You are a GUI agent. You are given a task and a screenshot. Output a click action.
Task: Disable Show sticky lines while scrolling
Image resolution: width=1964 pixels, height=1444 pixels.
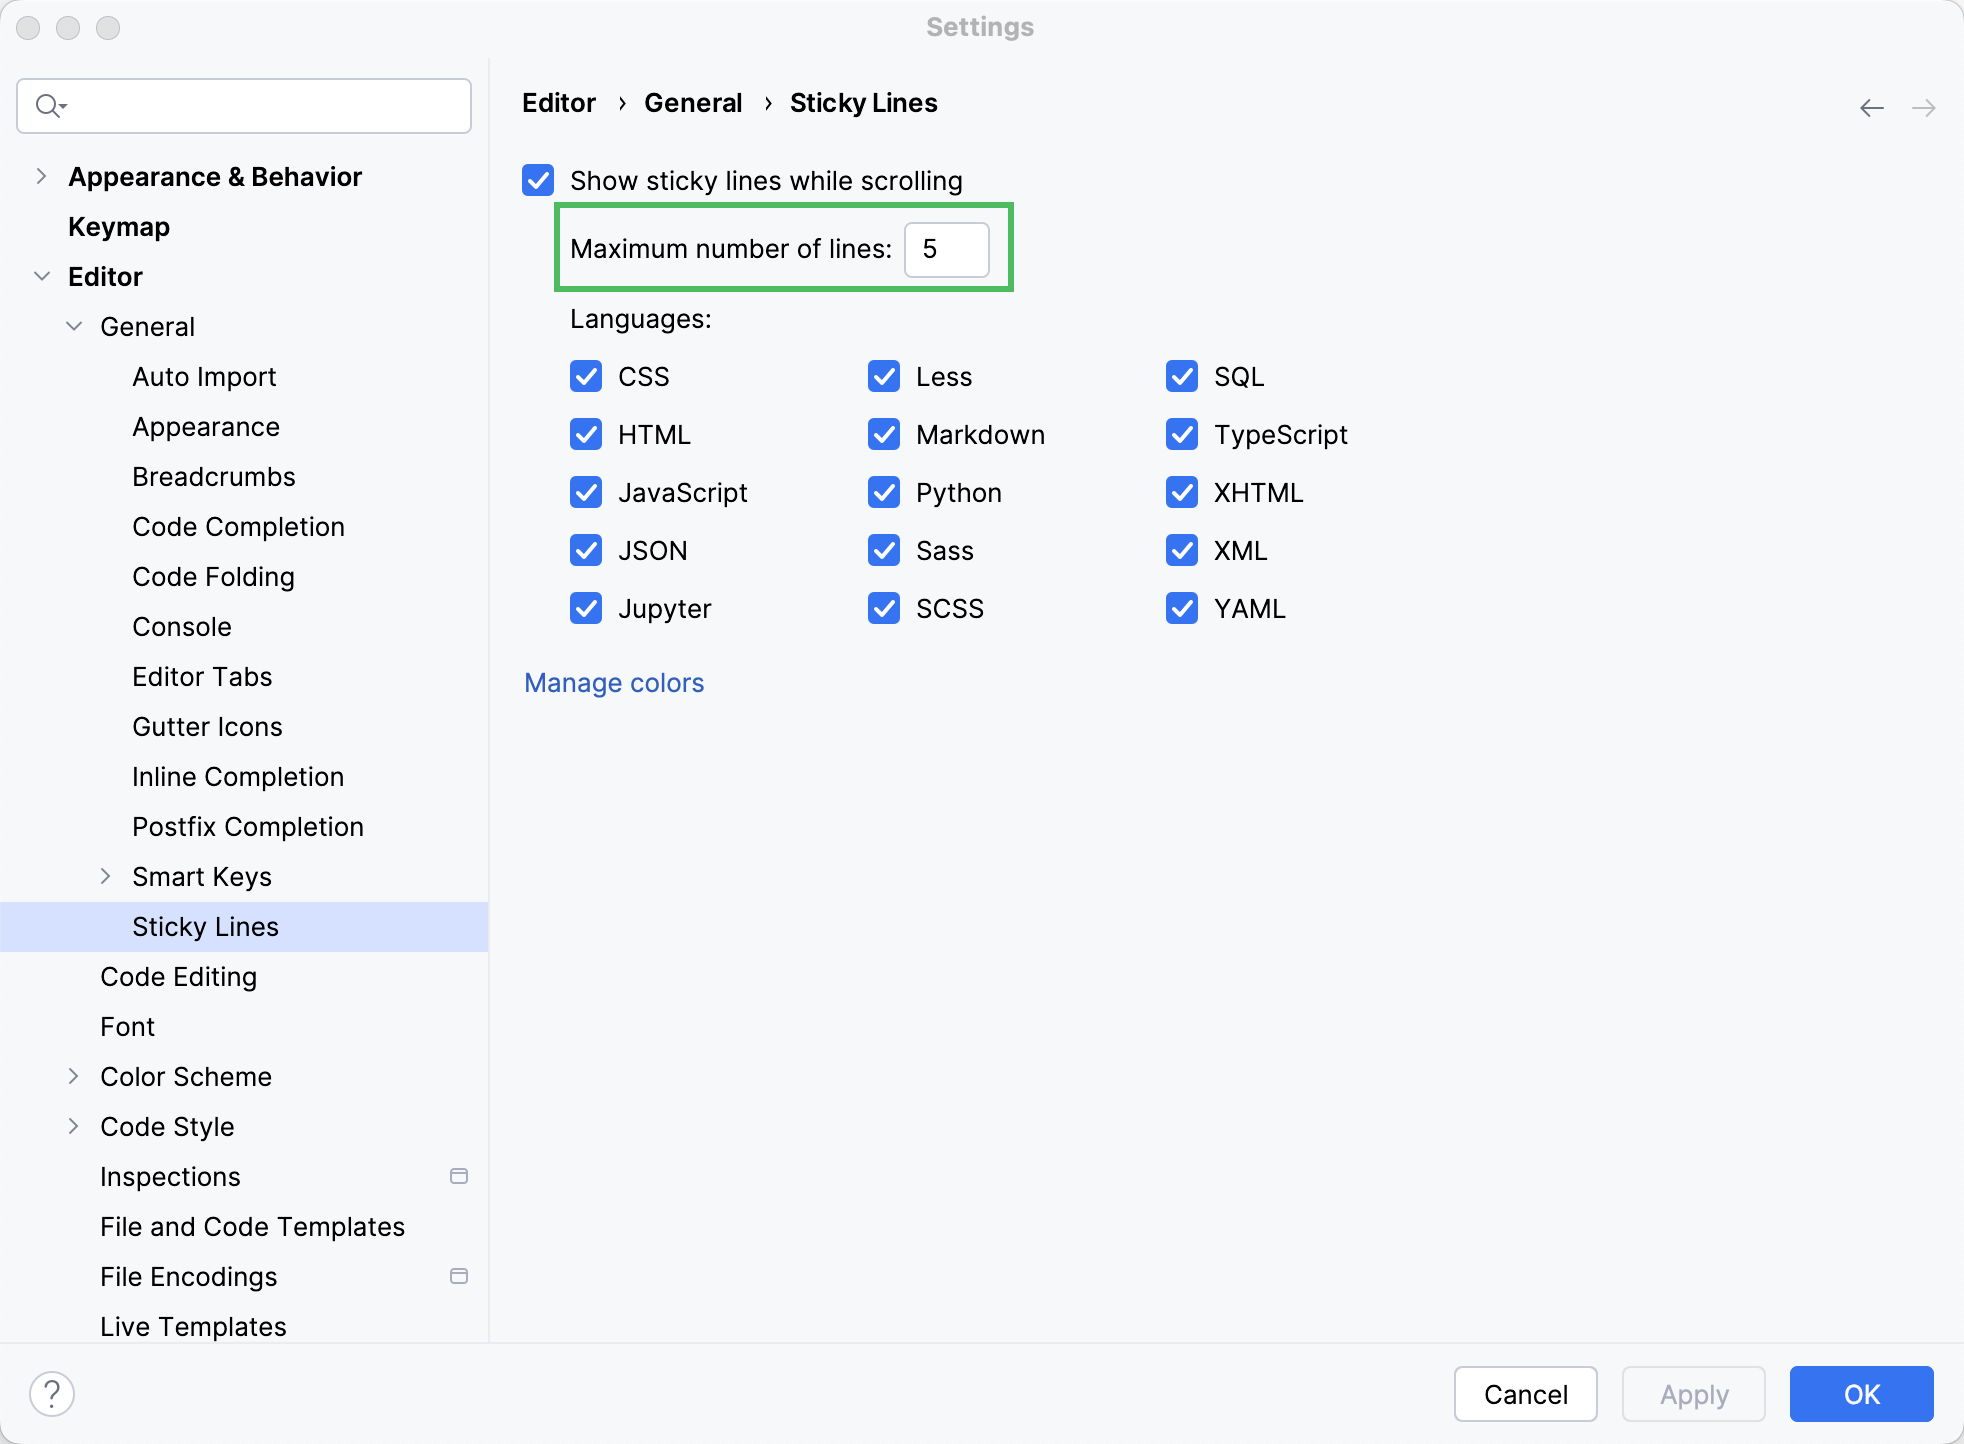[x=538, y=181]
